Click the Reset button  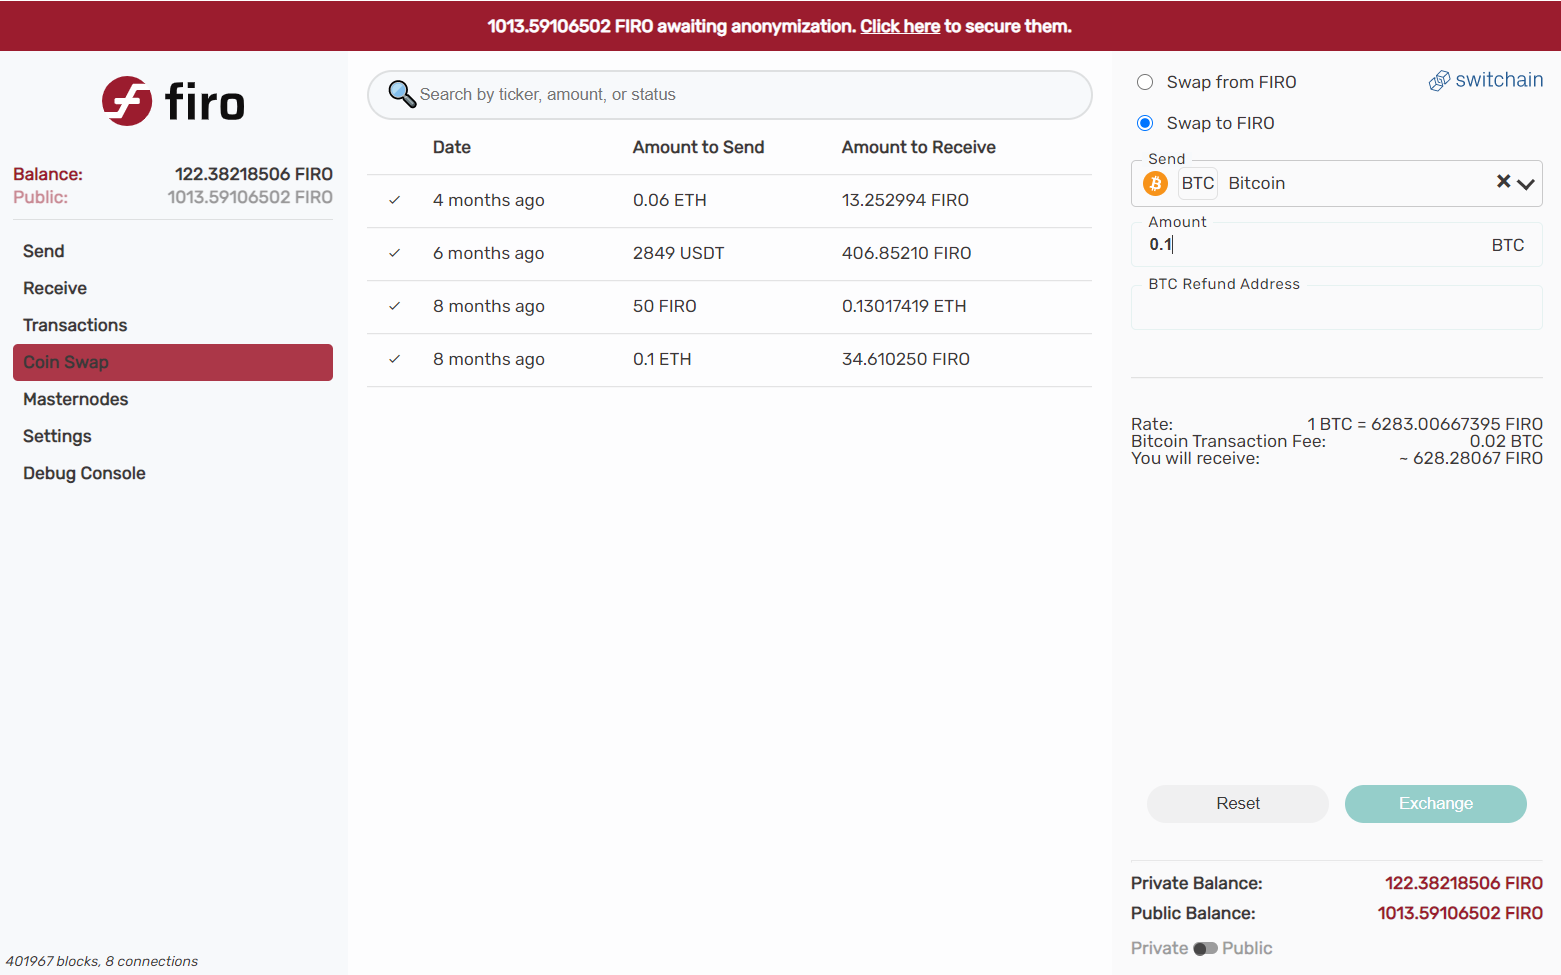pos(1238,804)
